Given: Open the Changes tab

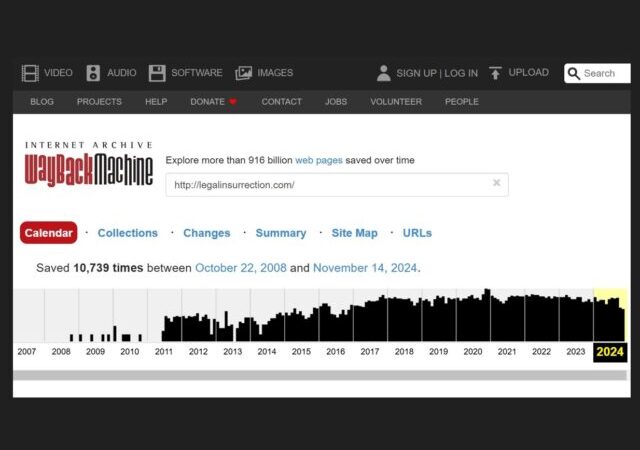Looking at the screenshot, I should pyautogui.click(x=206, y=233).
